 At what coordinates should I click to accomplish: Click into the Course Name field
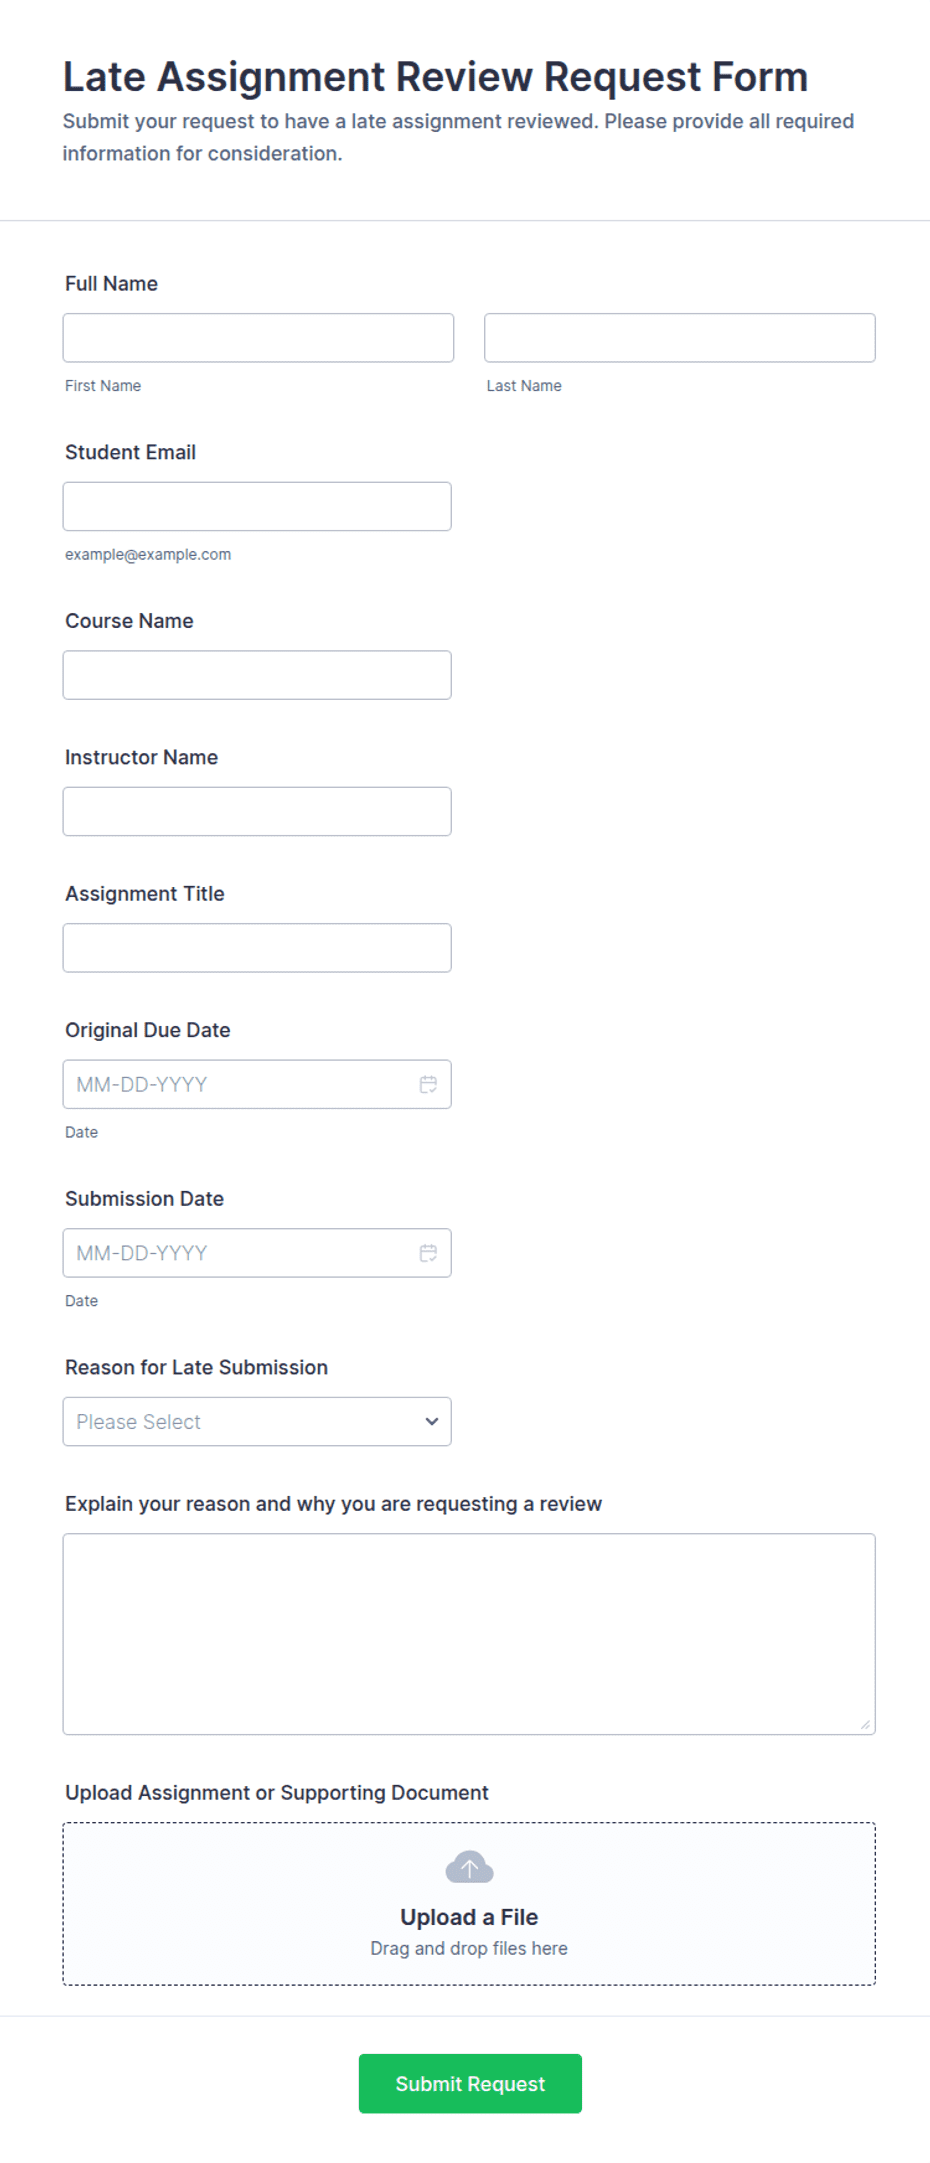click(257, 675)
